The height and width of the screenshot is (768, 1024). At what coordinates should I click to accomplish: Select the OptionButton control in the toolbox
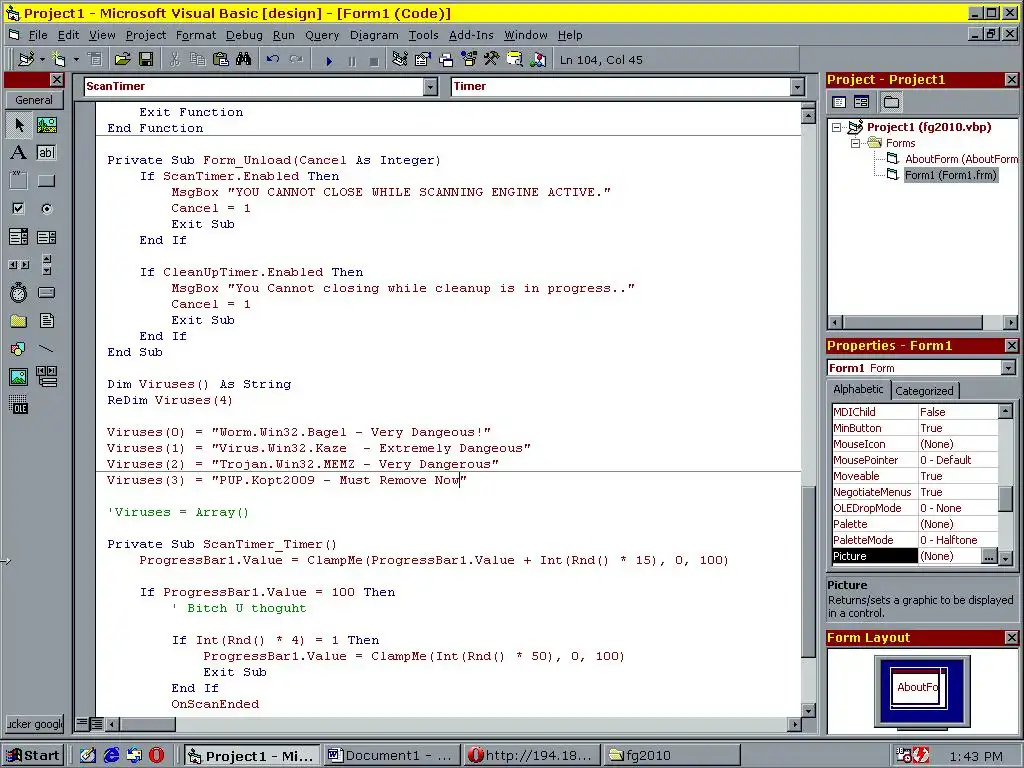click(46, 209)
